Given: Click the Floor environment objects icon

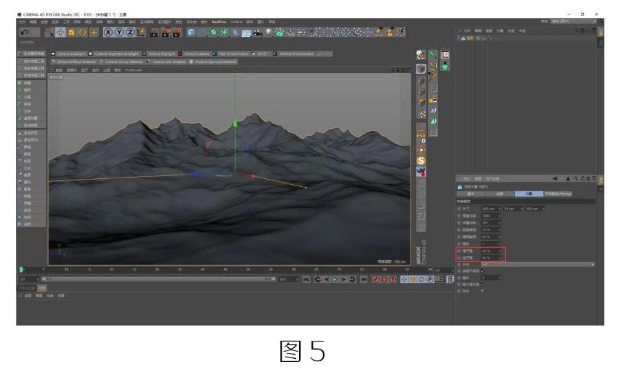Looking at the screenshot, I should 246,32.
